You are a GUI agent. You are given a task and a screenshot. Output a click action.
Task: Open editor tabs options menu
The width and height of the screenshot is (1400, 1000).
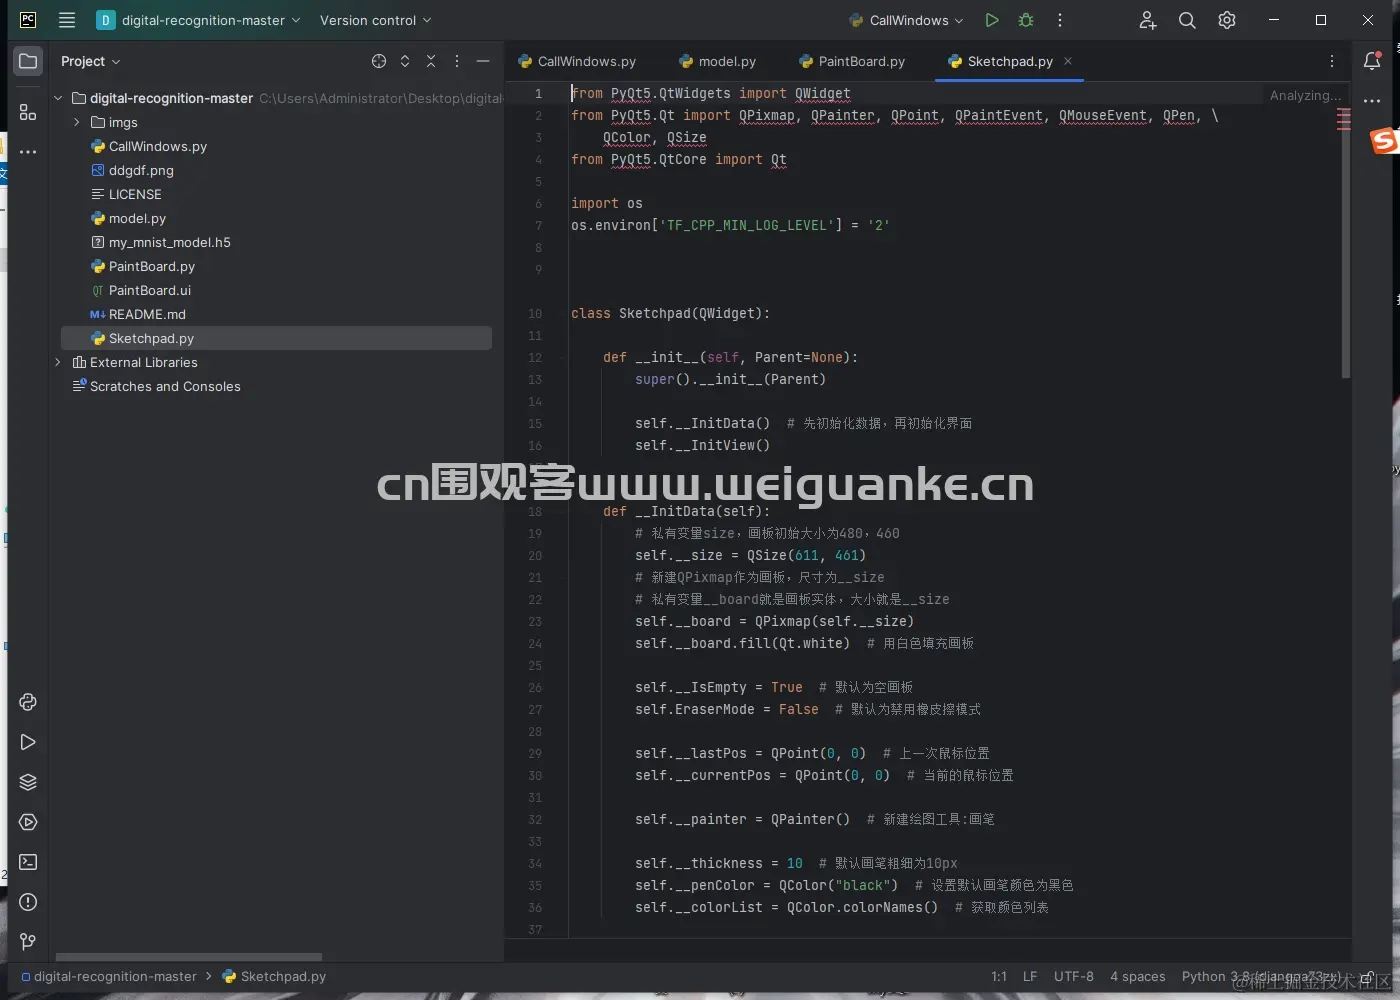tap(1332, 61)
